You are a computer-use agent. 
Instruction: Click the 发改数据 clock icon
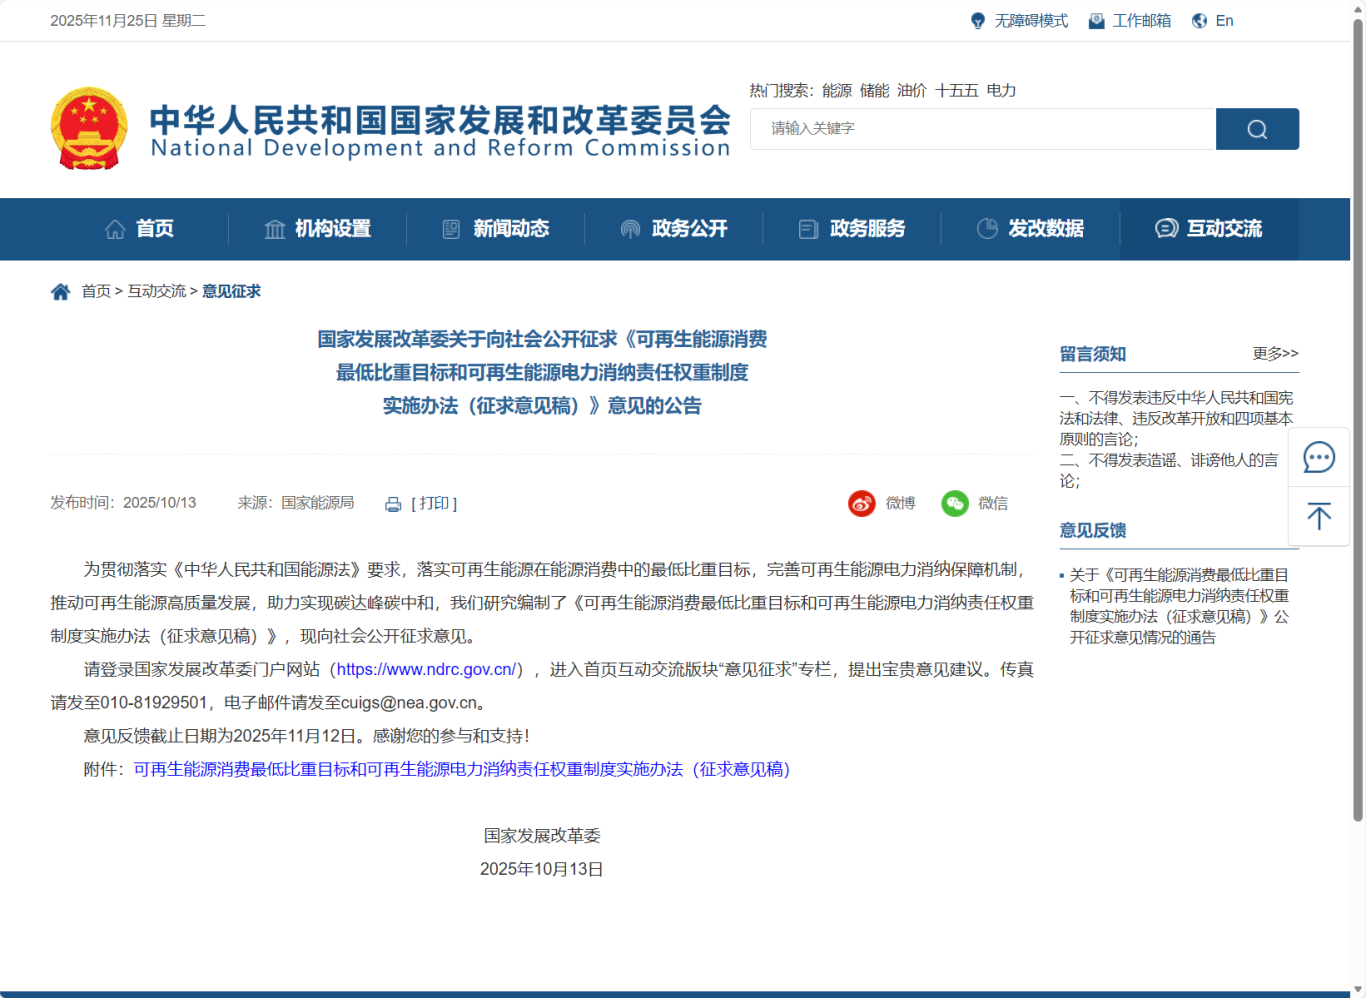(x=986, y=228)
